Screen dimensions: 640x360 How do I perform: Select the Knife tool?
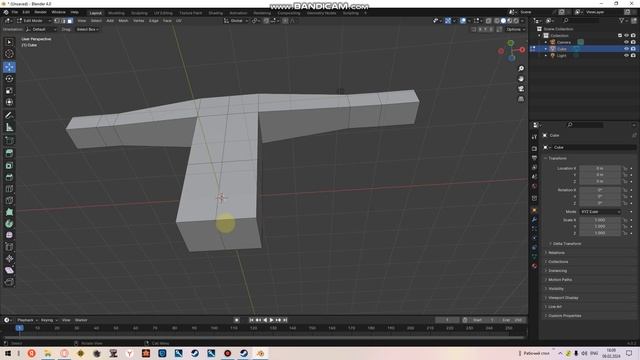click(x=9, y=200)
